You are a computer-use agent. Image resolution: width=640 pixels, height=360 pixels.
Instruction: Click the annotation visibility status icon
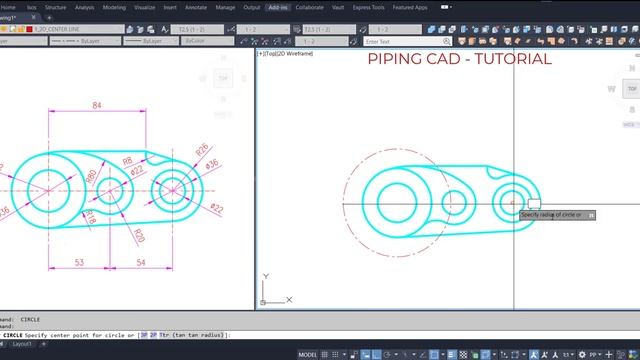(533, 355)
